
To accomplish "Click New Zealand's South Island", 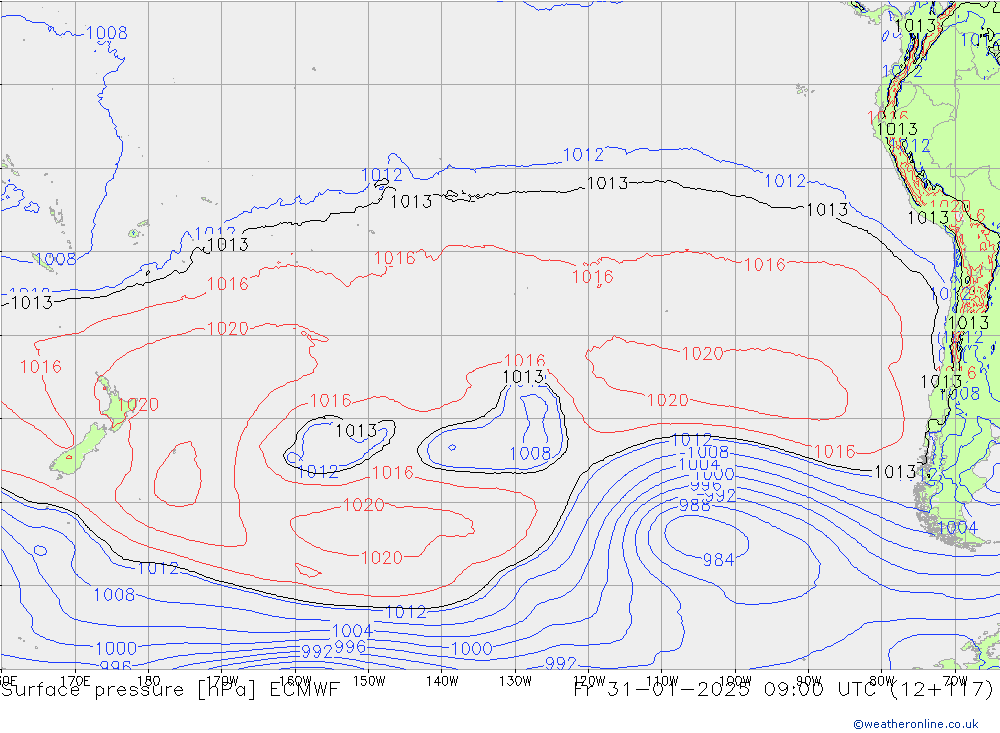I will [85, 445].
